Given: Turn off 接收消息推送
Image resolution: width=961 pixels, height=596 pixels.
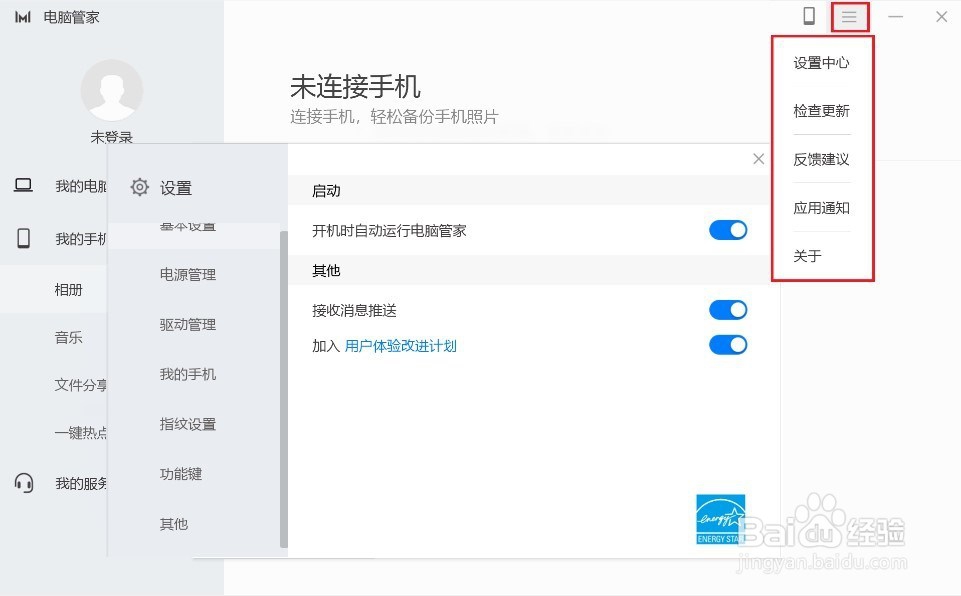Looking at the screenshot, I should pos(728,309).
